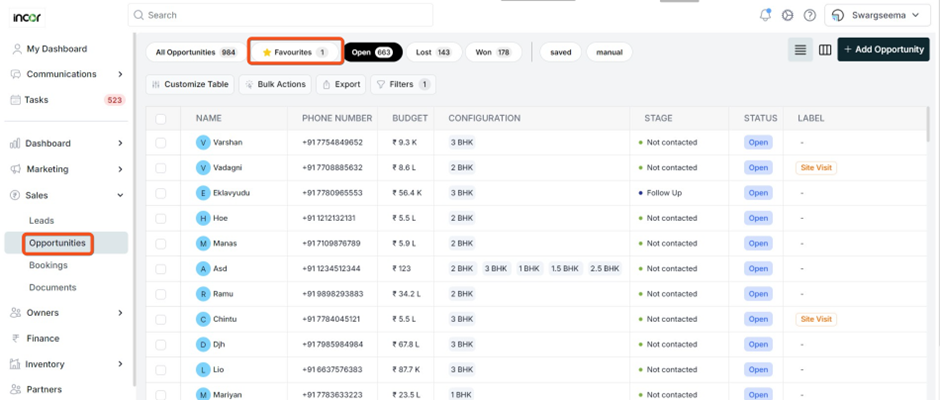Toggle the select-all header checkbox
940x400 pixels.
click(161, 119)
